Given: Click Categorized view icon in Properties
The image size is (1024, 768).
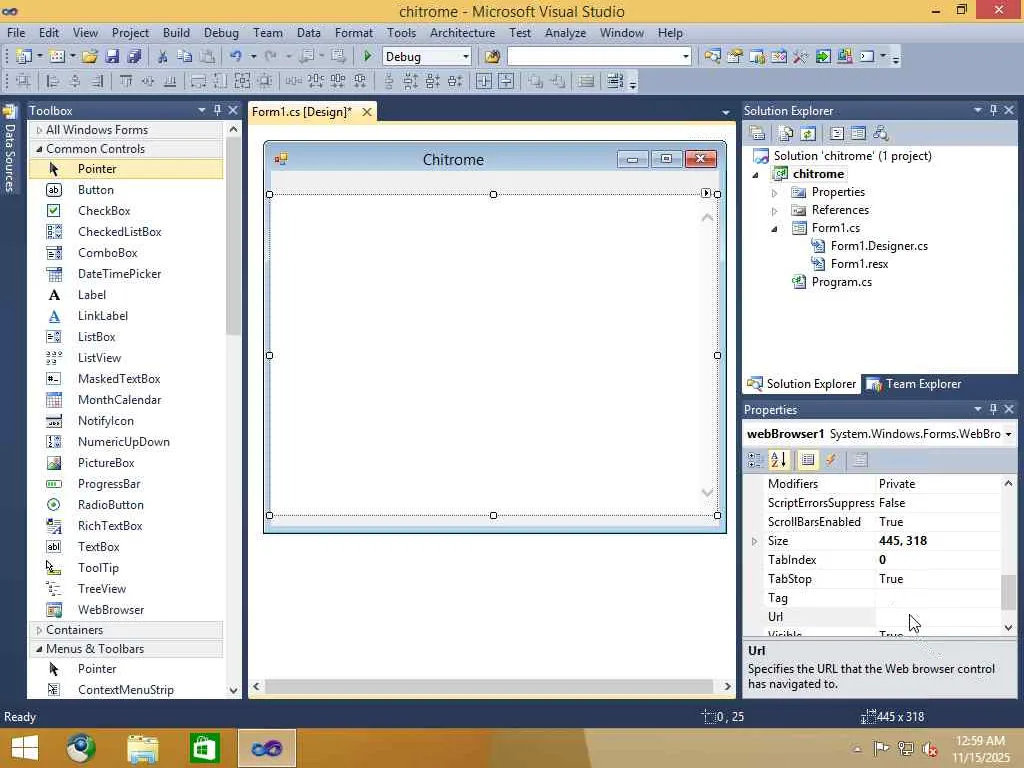Looking at the screenshot, I should tap(756, 460).
